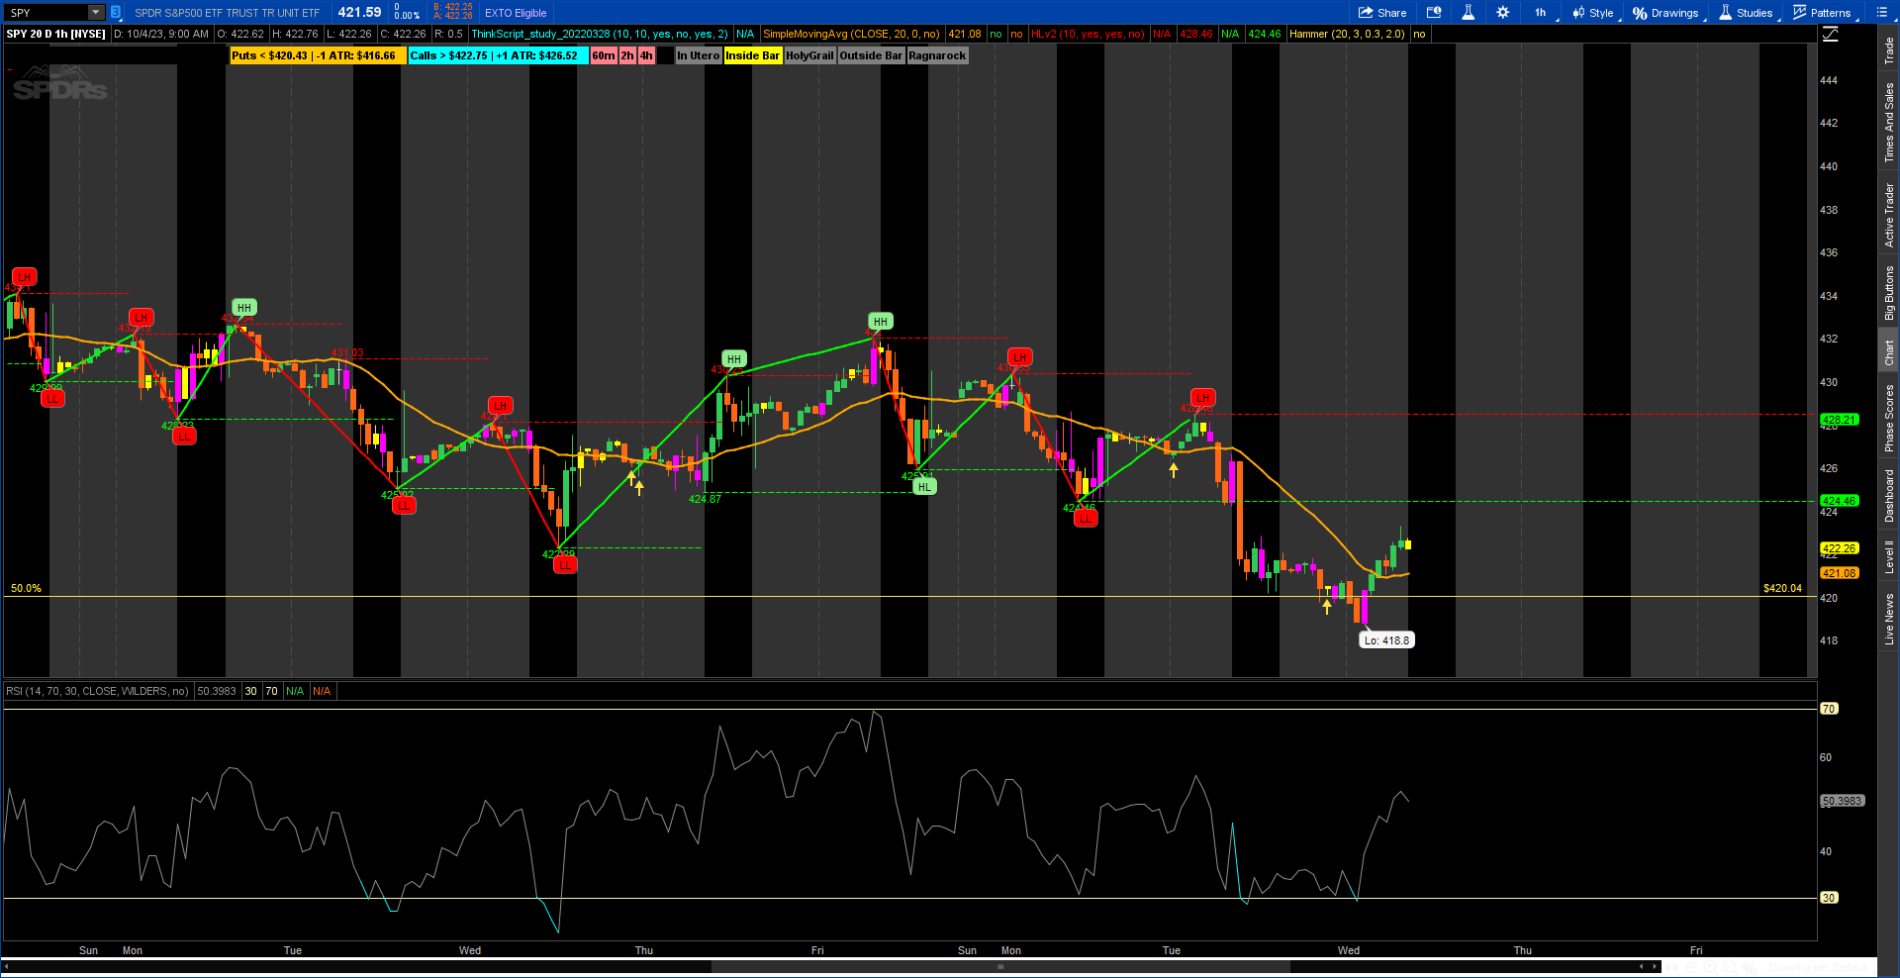The width and height of the screenshot is (1900, 978).
Task: Open the alert calendar icon in toolbar
Action: pyautogui.click(x=1433, y=13)
